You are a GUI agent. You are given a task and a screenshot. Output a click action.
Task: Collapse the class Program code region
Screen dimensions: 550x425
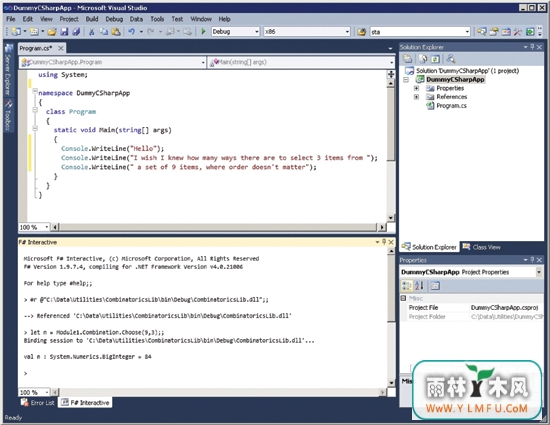[x=35, y=110]
